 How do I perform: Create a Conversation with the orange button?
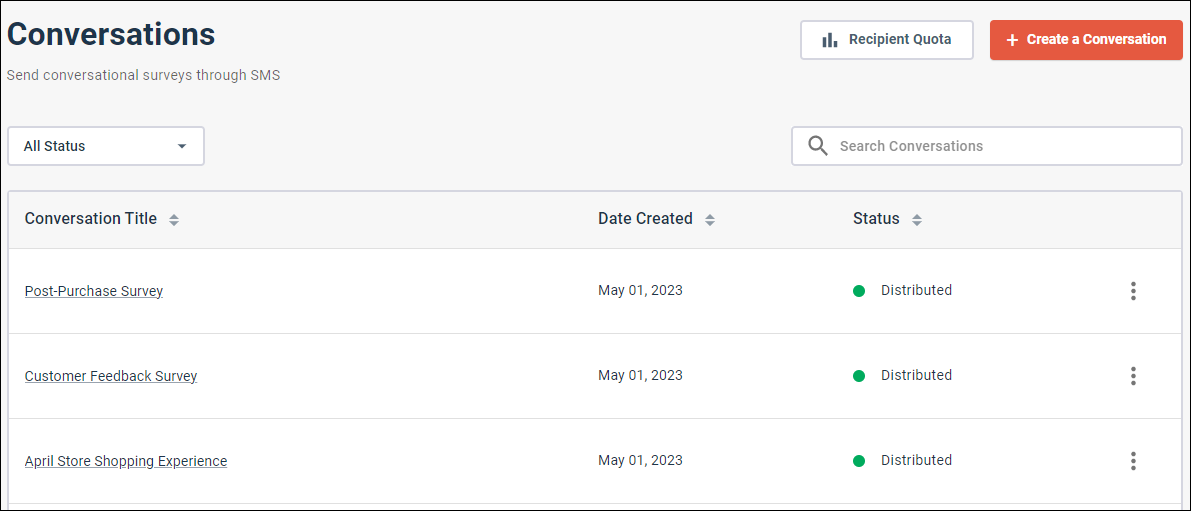pyautogui.click(x=1086, y=39)
